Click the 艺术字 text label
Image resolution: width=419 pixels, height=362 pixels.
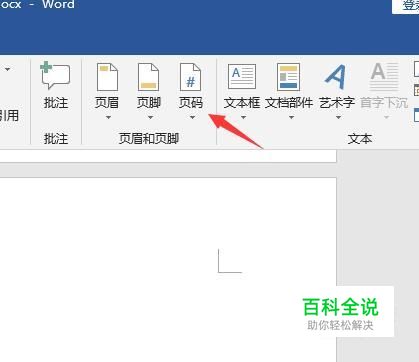click(337, 103)
